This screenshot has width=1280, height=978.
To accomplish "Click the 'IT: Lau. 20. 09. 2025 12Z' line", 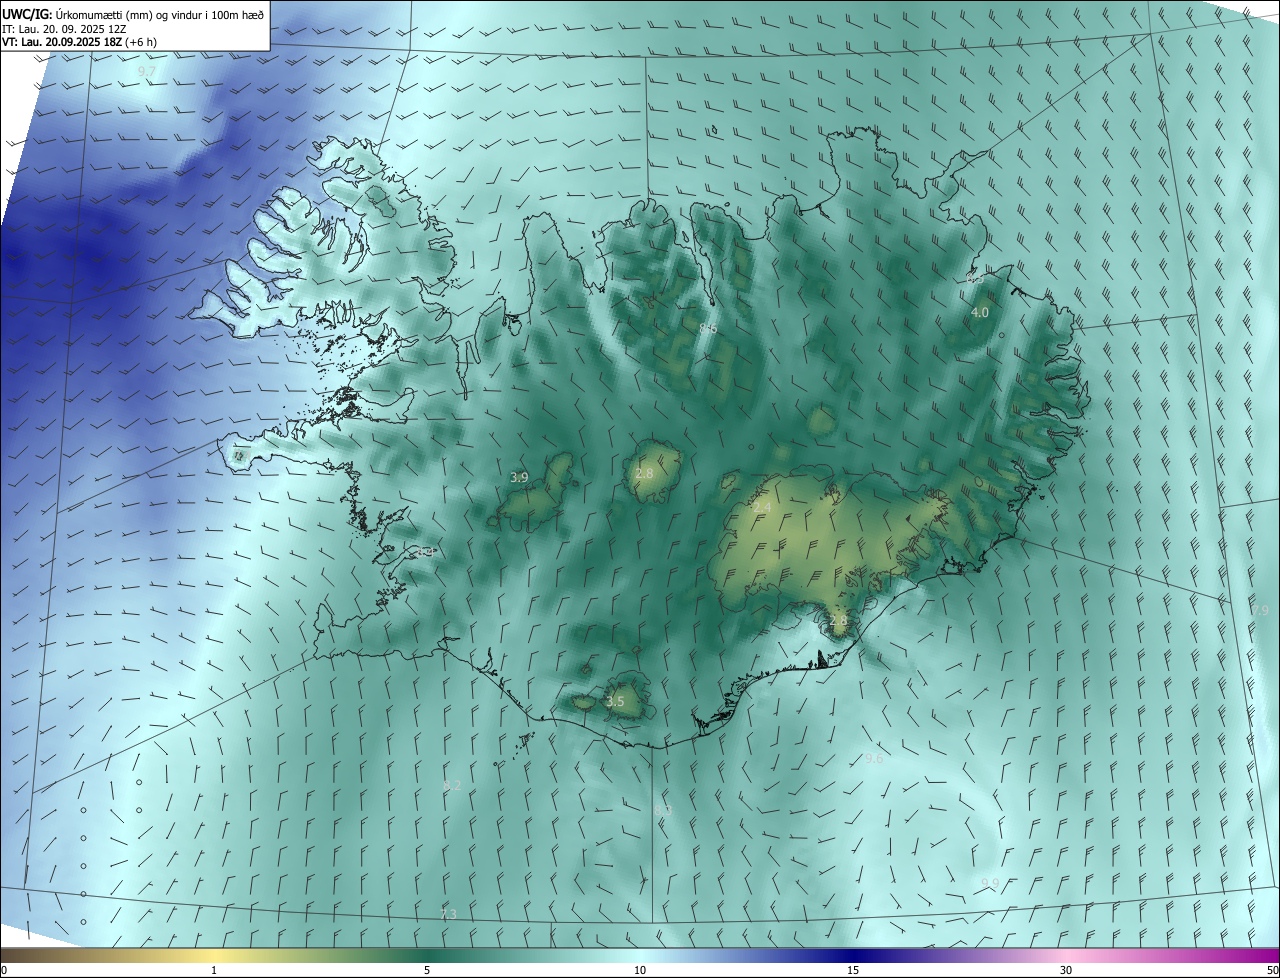I will point(64,29).
